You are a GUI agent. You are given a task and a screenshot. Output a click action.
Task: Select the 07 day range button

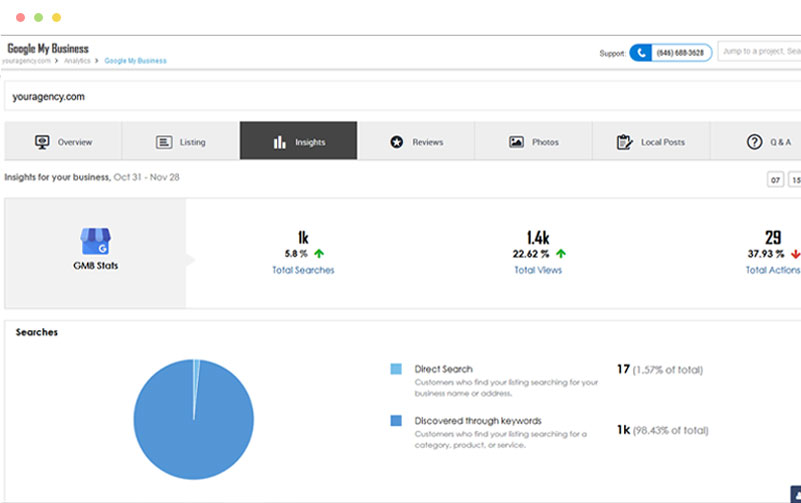(x=775, y=180)
